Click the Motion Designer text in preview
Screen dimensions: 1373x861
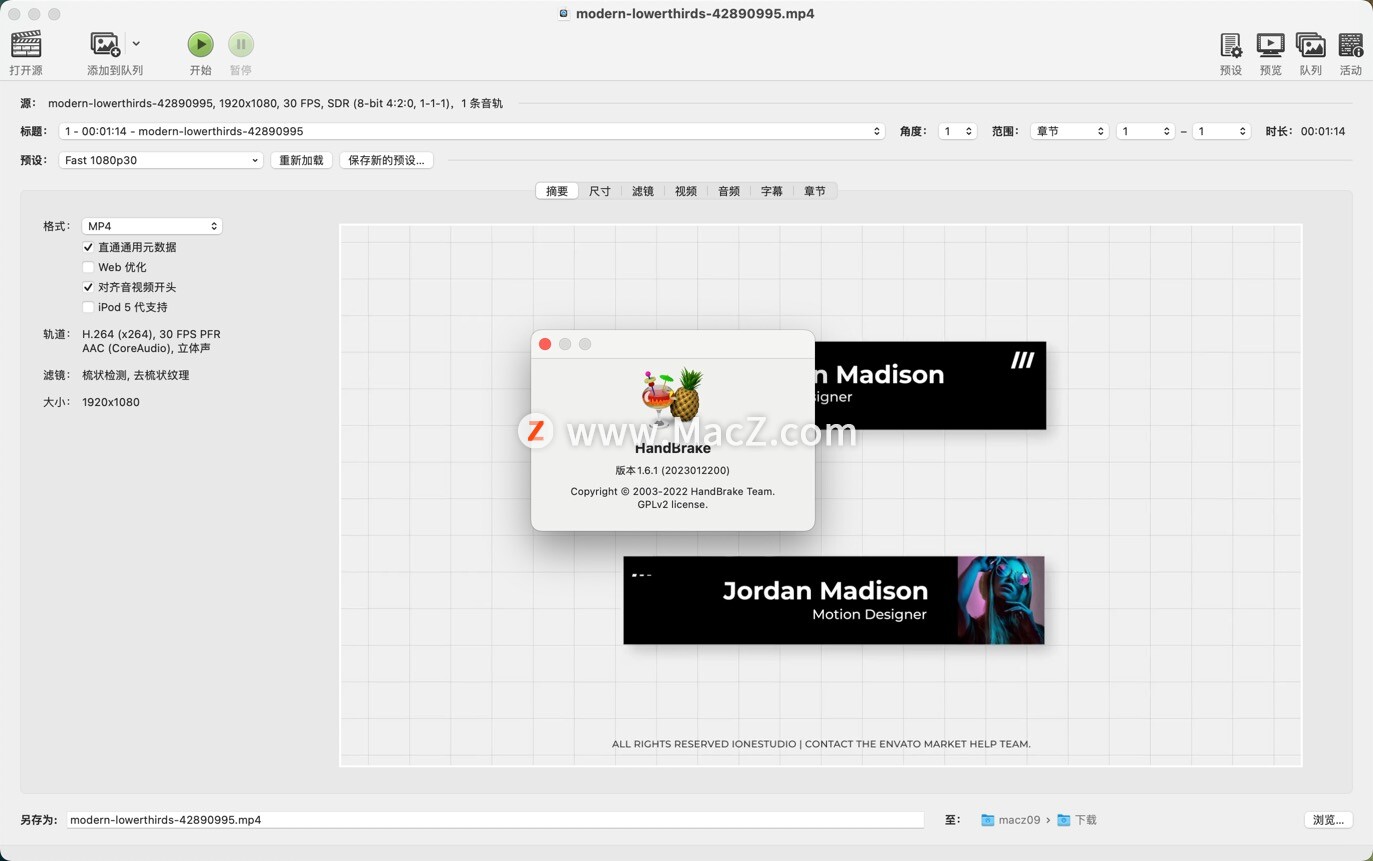click(x=869, y=615)
